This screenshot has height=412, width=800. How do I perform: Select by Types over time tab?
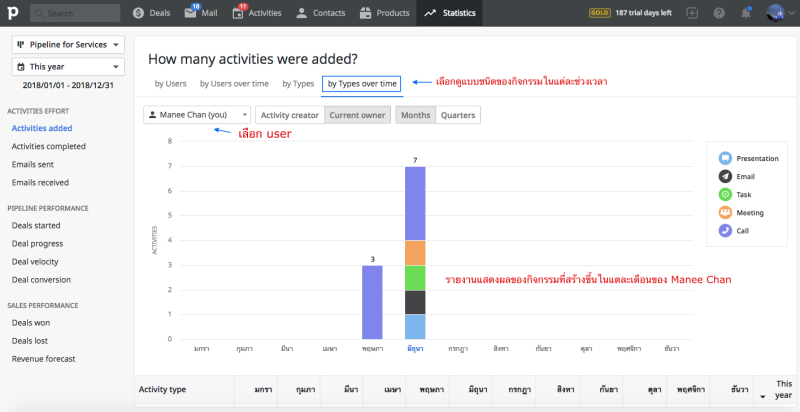(362, 84)
